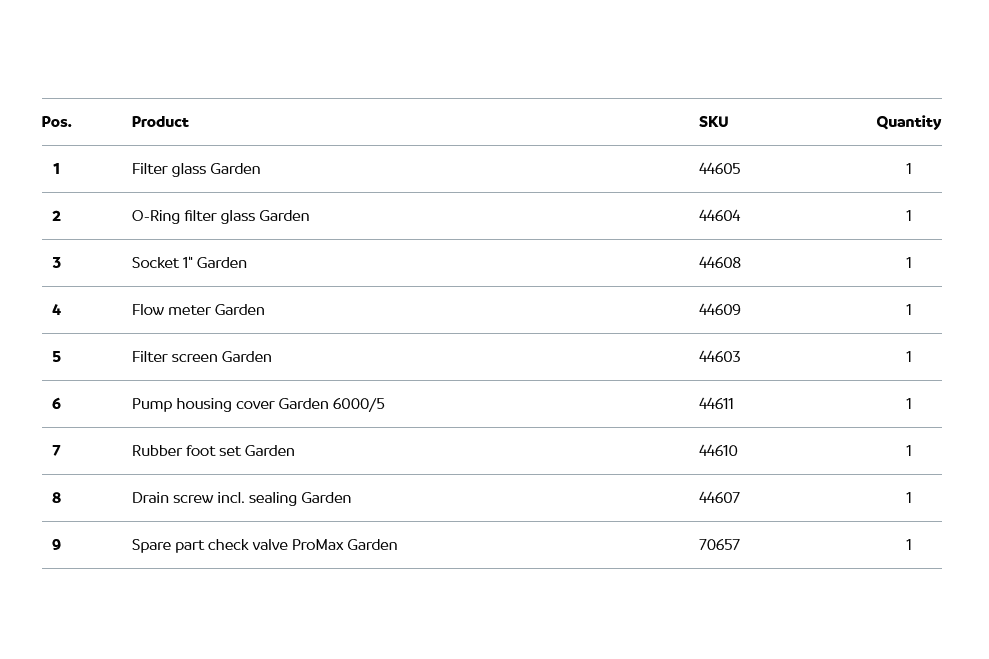Click SKU number 44609

pos(719,310)
